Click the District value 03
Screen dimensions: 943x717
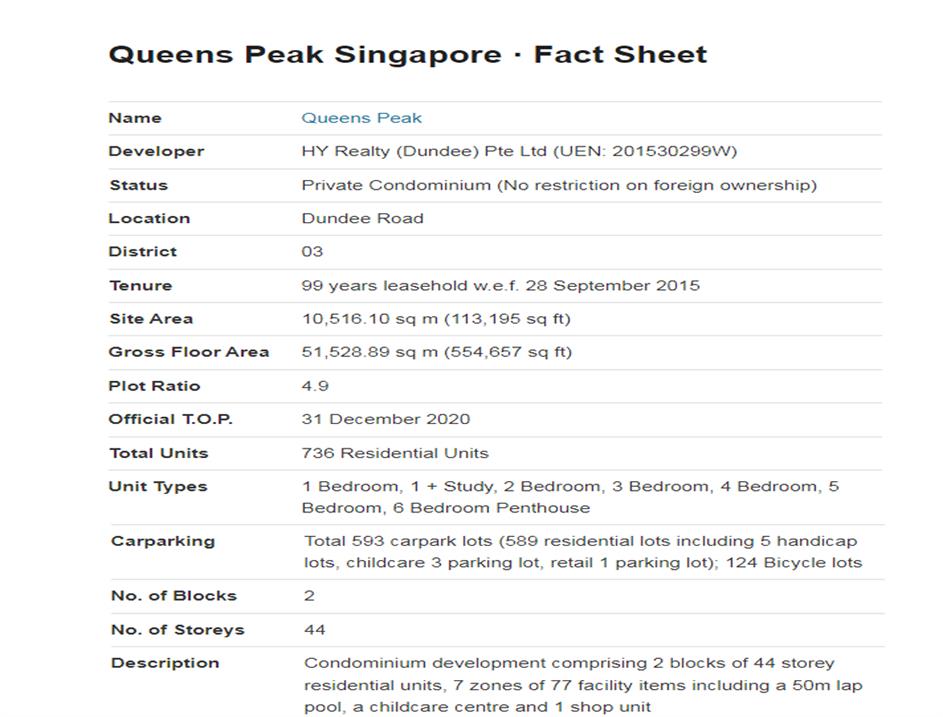(312, 252)
